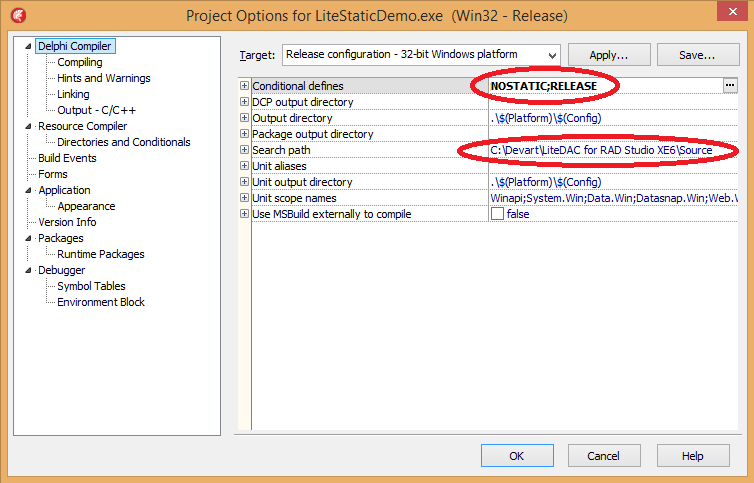Screen dimensions: 754x483
Task: Select the Package output directory label
Action: [313, 134]
